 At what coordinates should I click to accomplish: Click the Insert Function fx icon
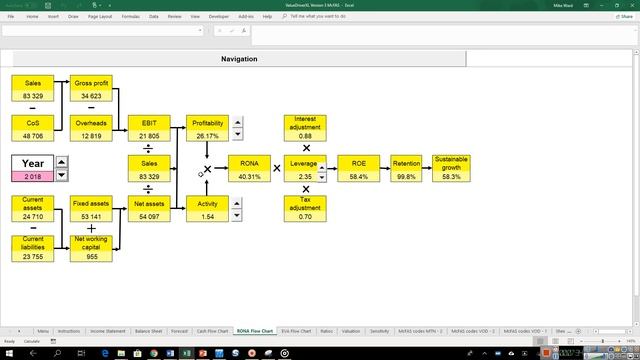pos(244,31)
